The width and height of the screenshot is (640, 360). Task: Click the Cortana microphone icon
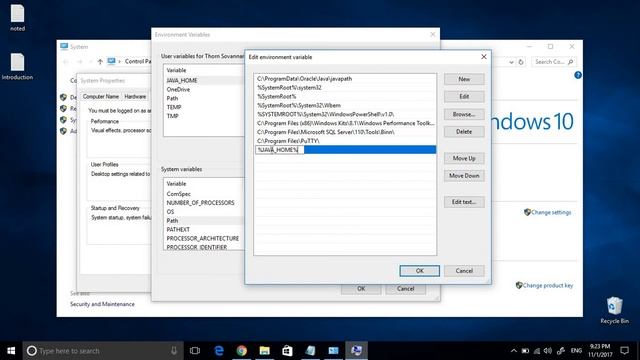tap(174, 351)
